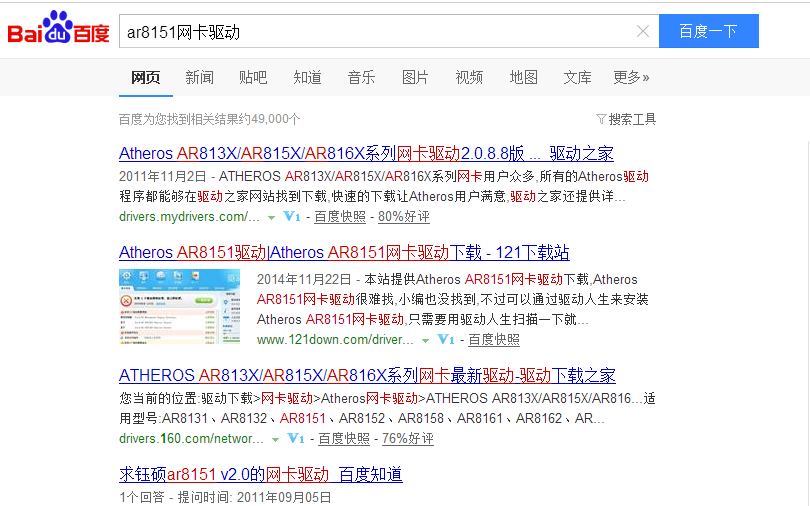This screenshot has width=810, height=506.
Task: Open the 贴吧 tab
Action: pos(253,77)
